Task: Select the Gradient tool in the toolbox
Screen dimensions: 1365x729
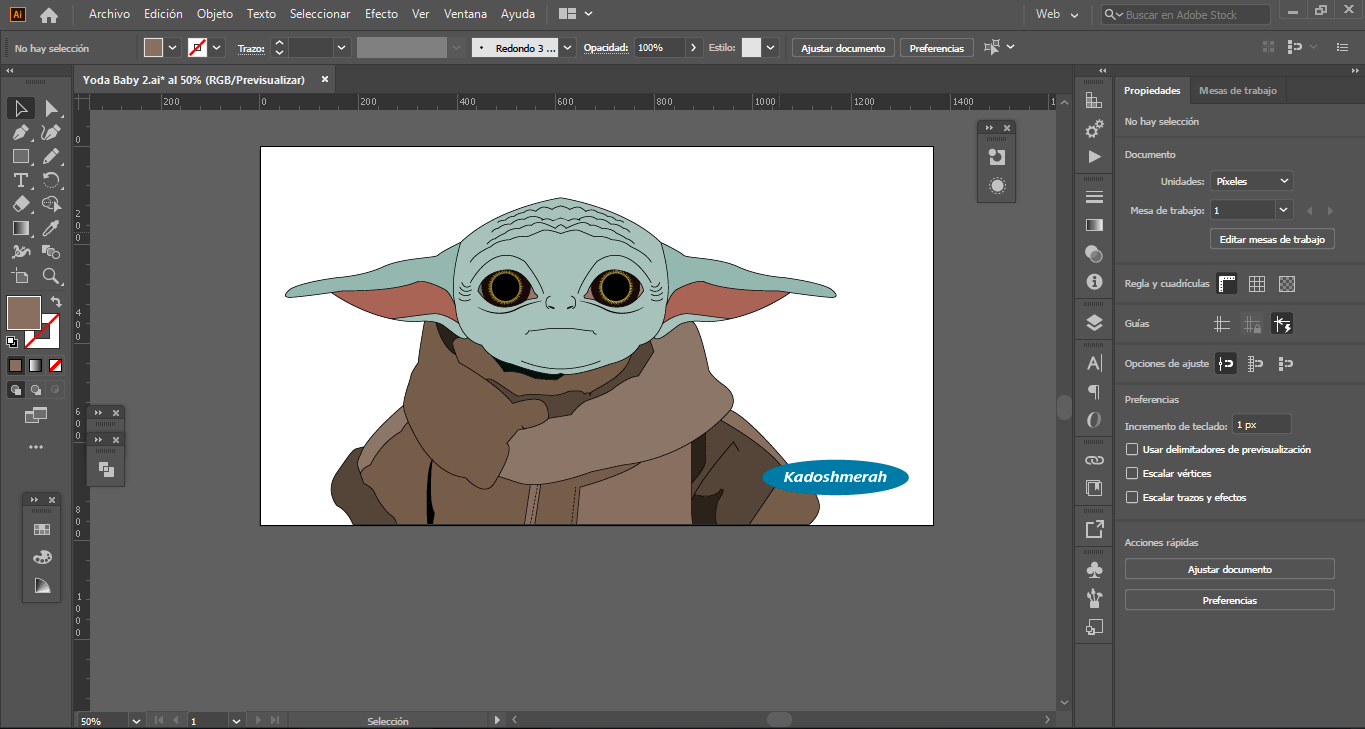Action: (x=20, y=228)
